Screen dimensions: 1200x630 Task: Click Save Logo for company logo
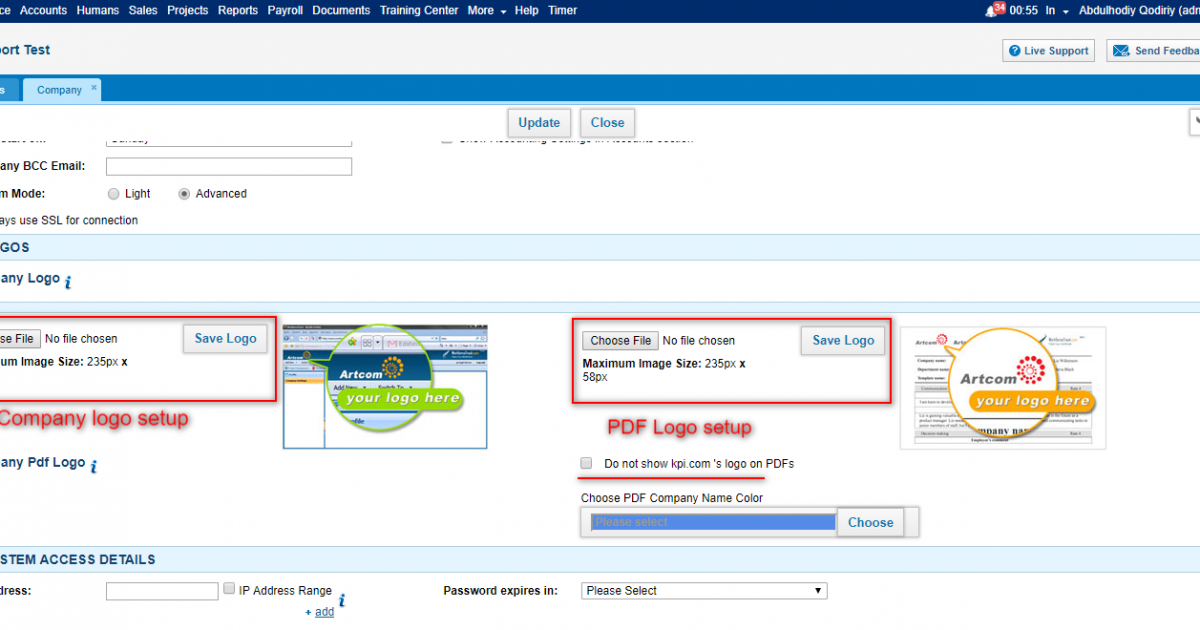226,339
